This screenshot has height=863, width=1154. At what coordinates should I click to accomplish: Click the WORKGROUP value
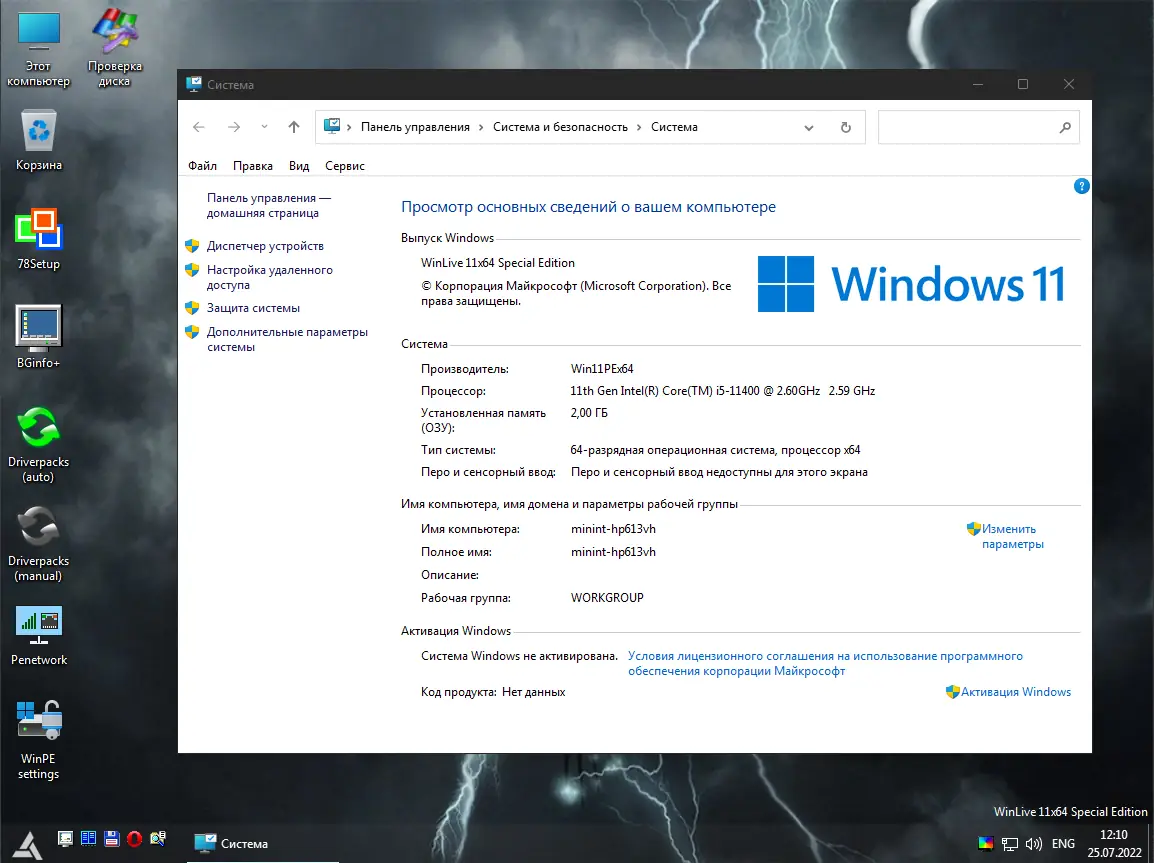point(607,597)
